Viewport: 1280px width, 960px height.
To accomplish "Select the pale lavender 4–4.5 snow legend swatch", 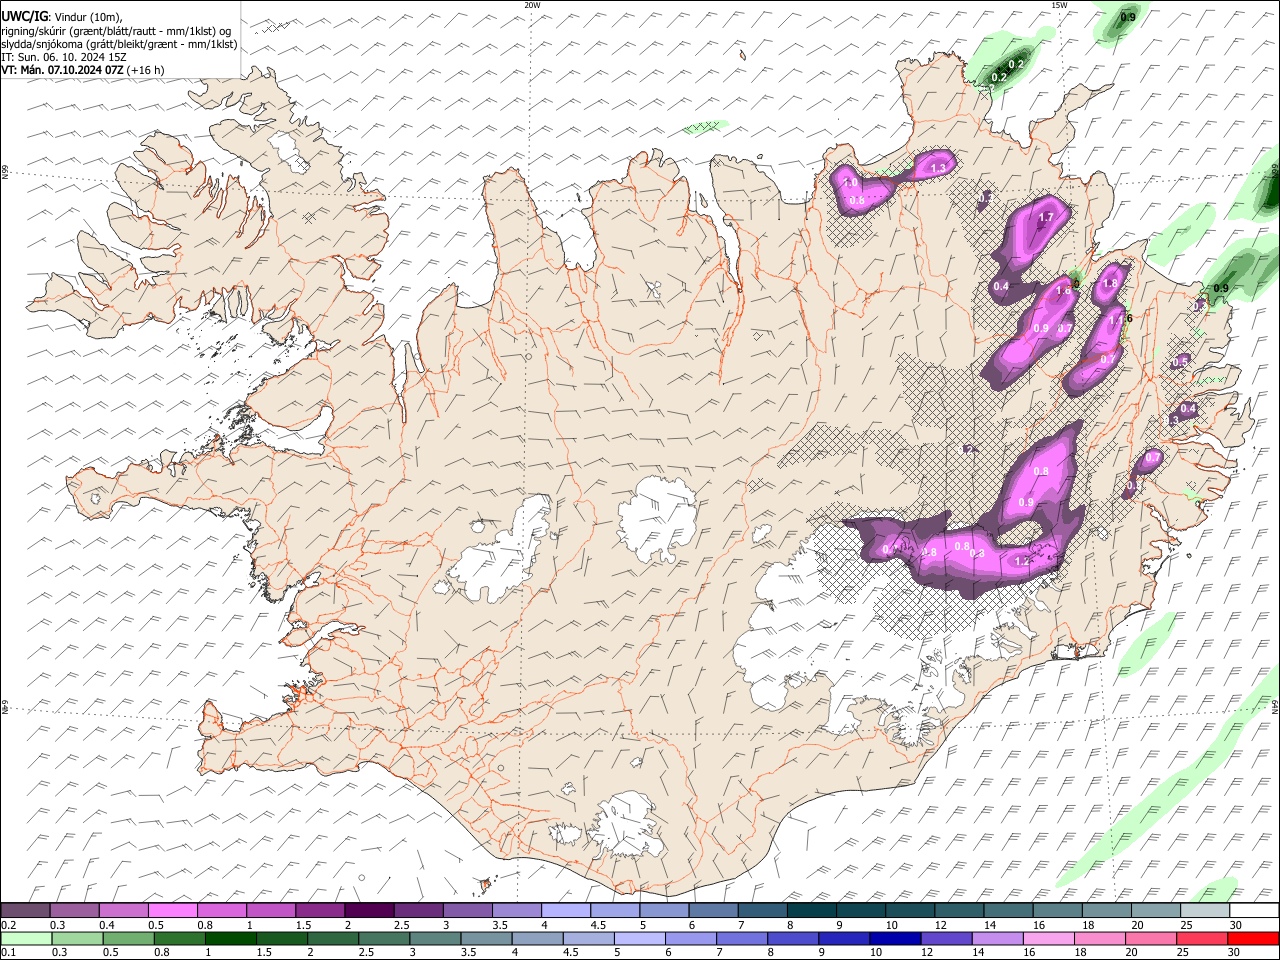I will point(565,911).
